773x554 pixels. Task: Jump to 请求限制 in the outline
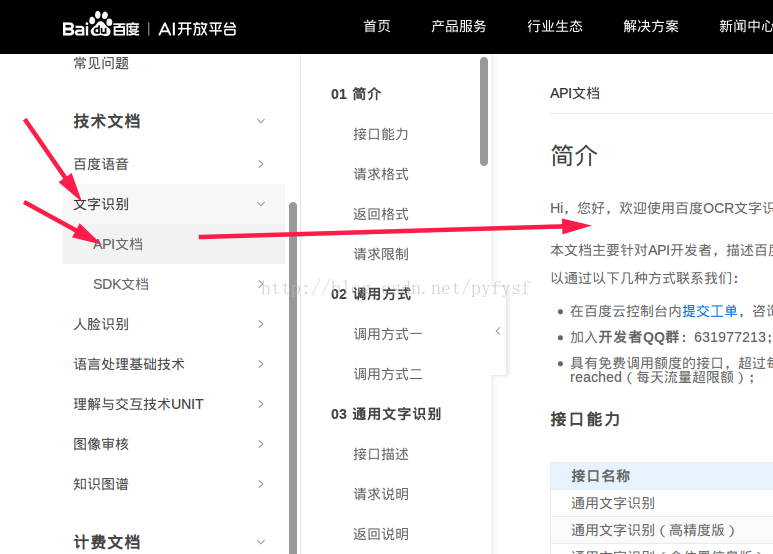[381, 254]
